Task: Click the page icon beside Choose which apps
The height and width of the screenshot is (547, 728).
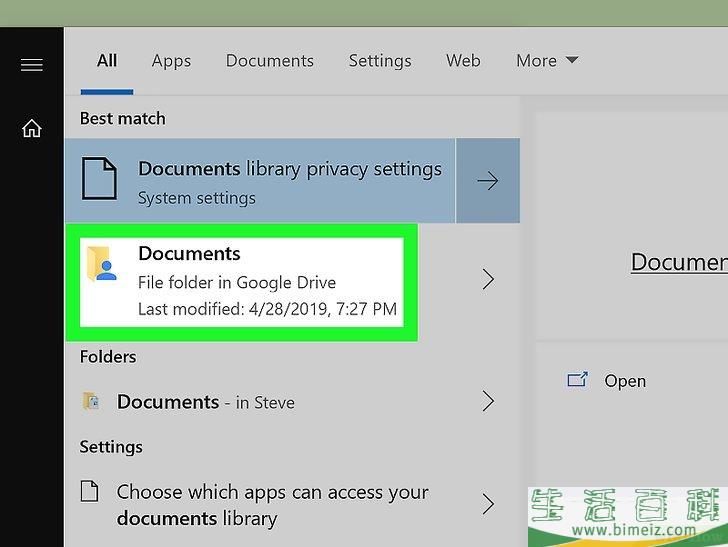Action: 90,492
